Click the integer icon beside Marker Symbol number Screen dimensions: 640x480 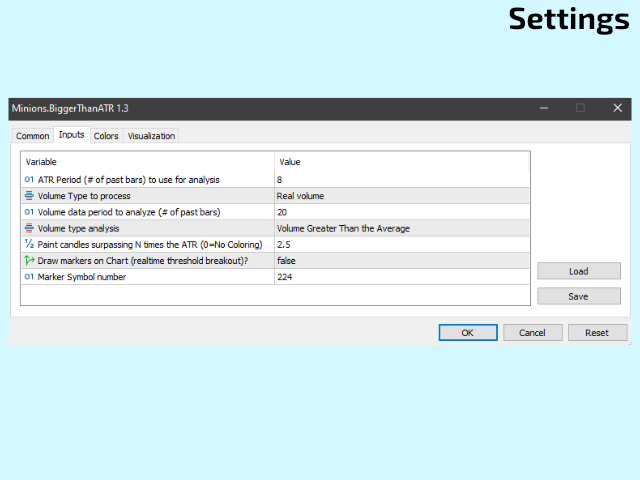[x=29, y=277]
